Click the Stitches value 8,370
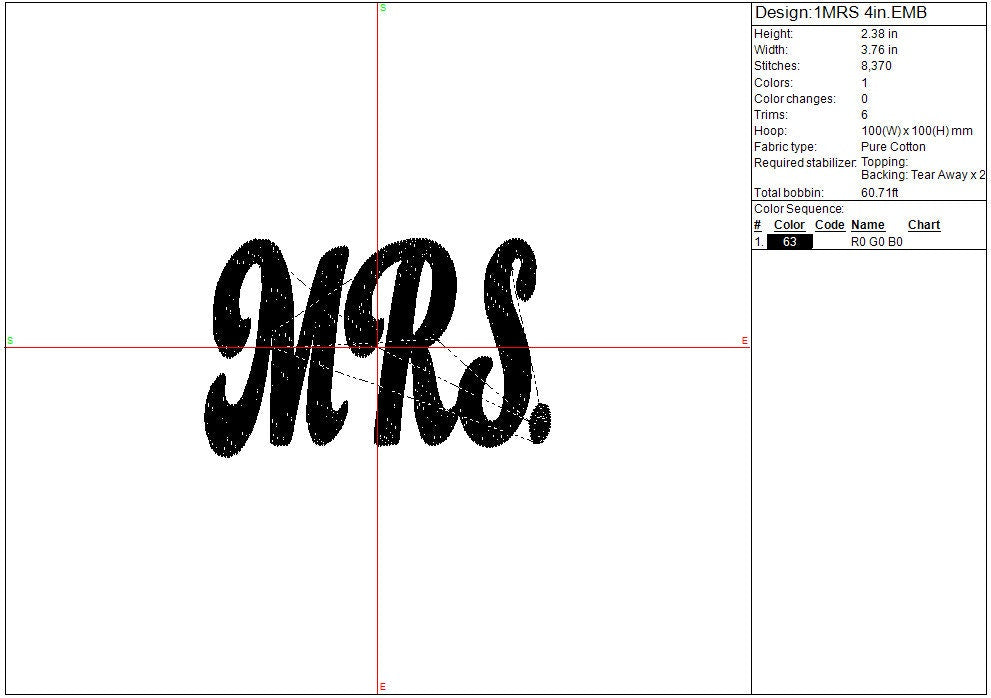991x698 pixels. (876, 66)
